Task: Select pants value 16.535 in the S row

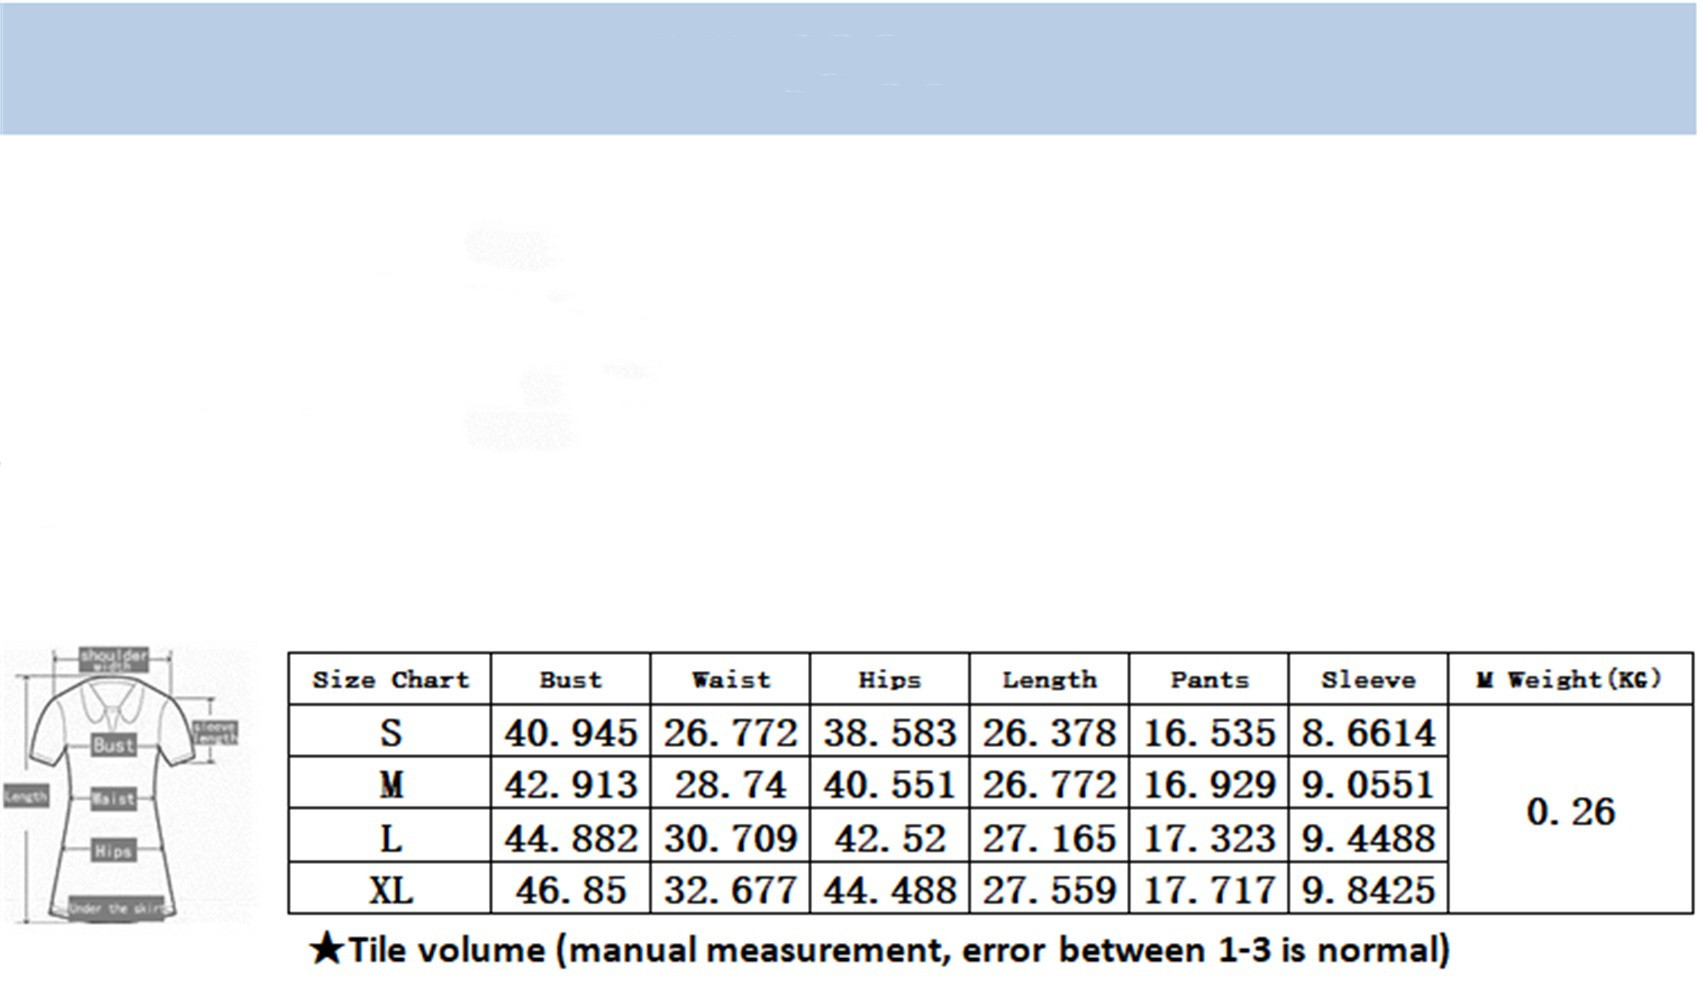Action: (x=1209, y=733)
